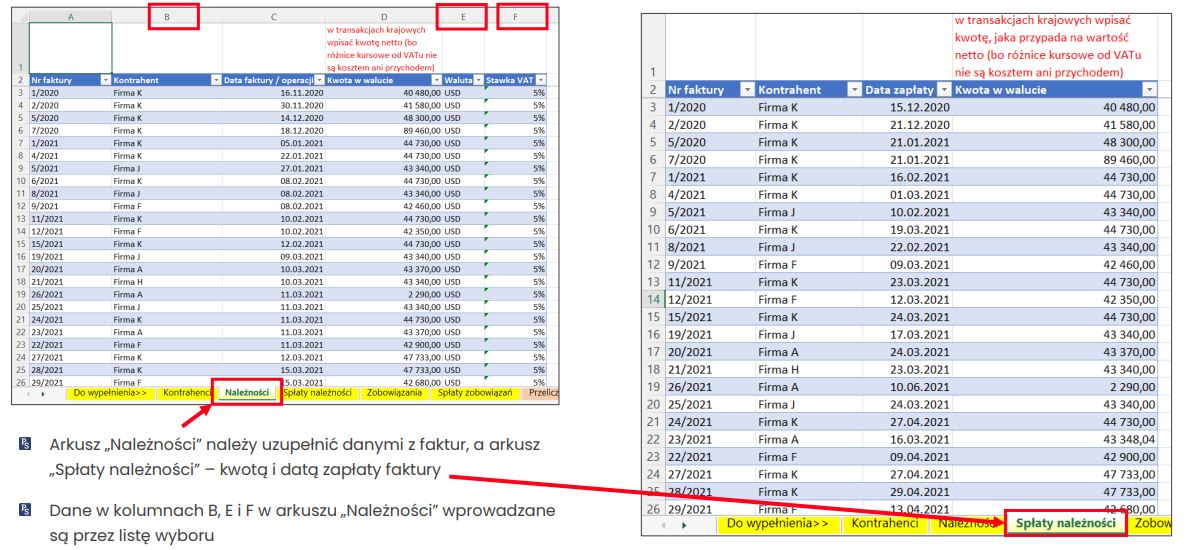Open Do wypełnienia>> tab in right spreadsheet

click(777, 523)
